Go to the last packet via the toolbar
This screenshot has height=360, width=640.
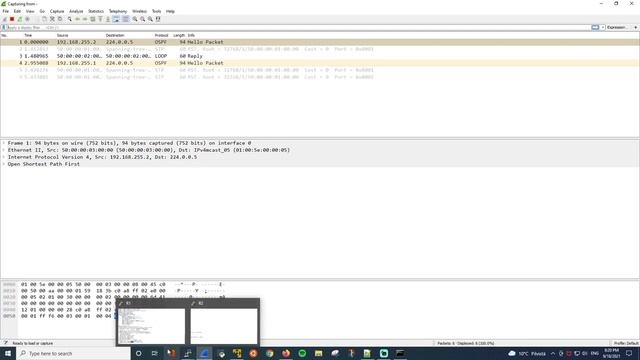coord(108,19)
